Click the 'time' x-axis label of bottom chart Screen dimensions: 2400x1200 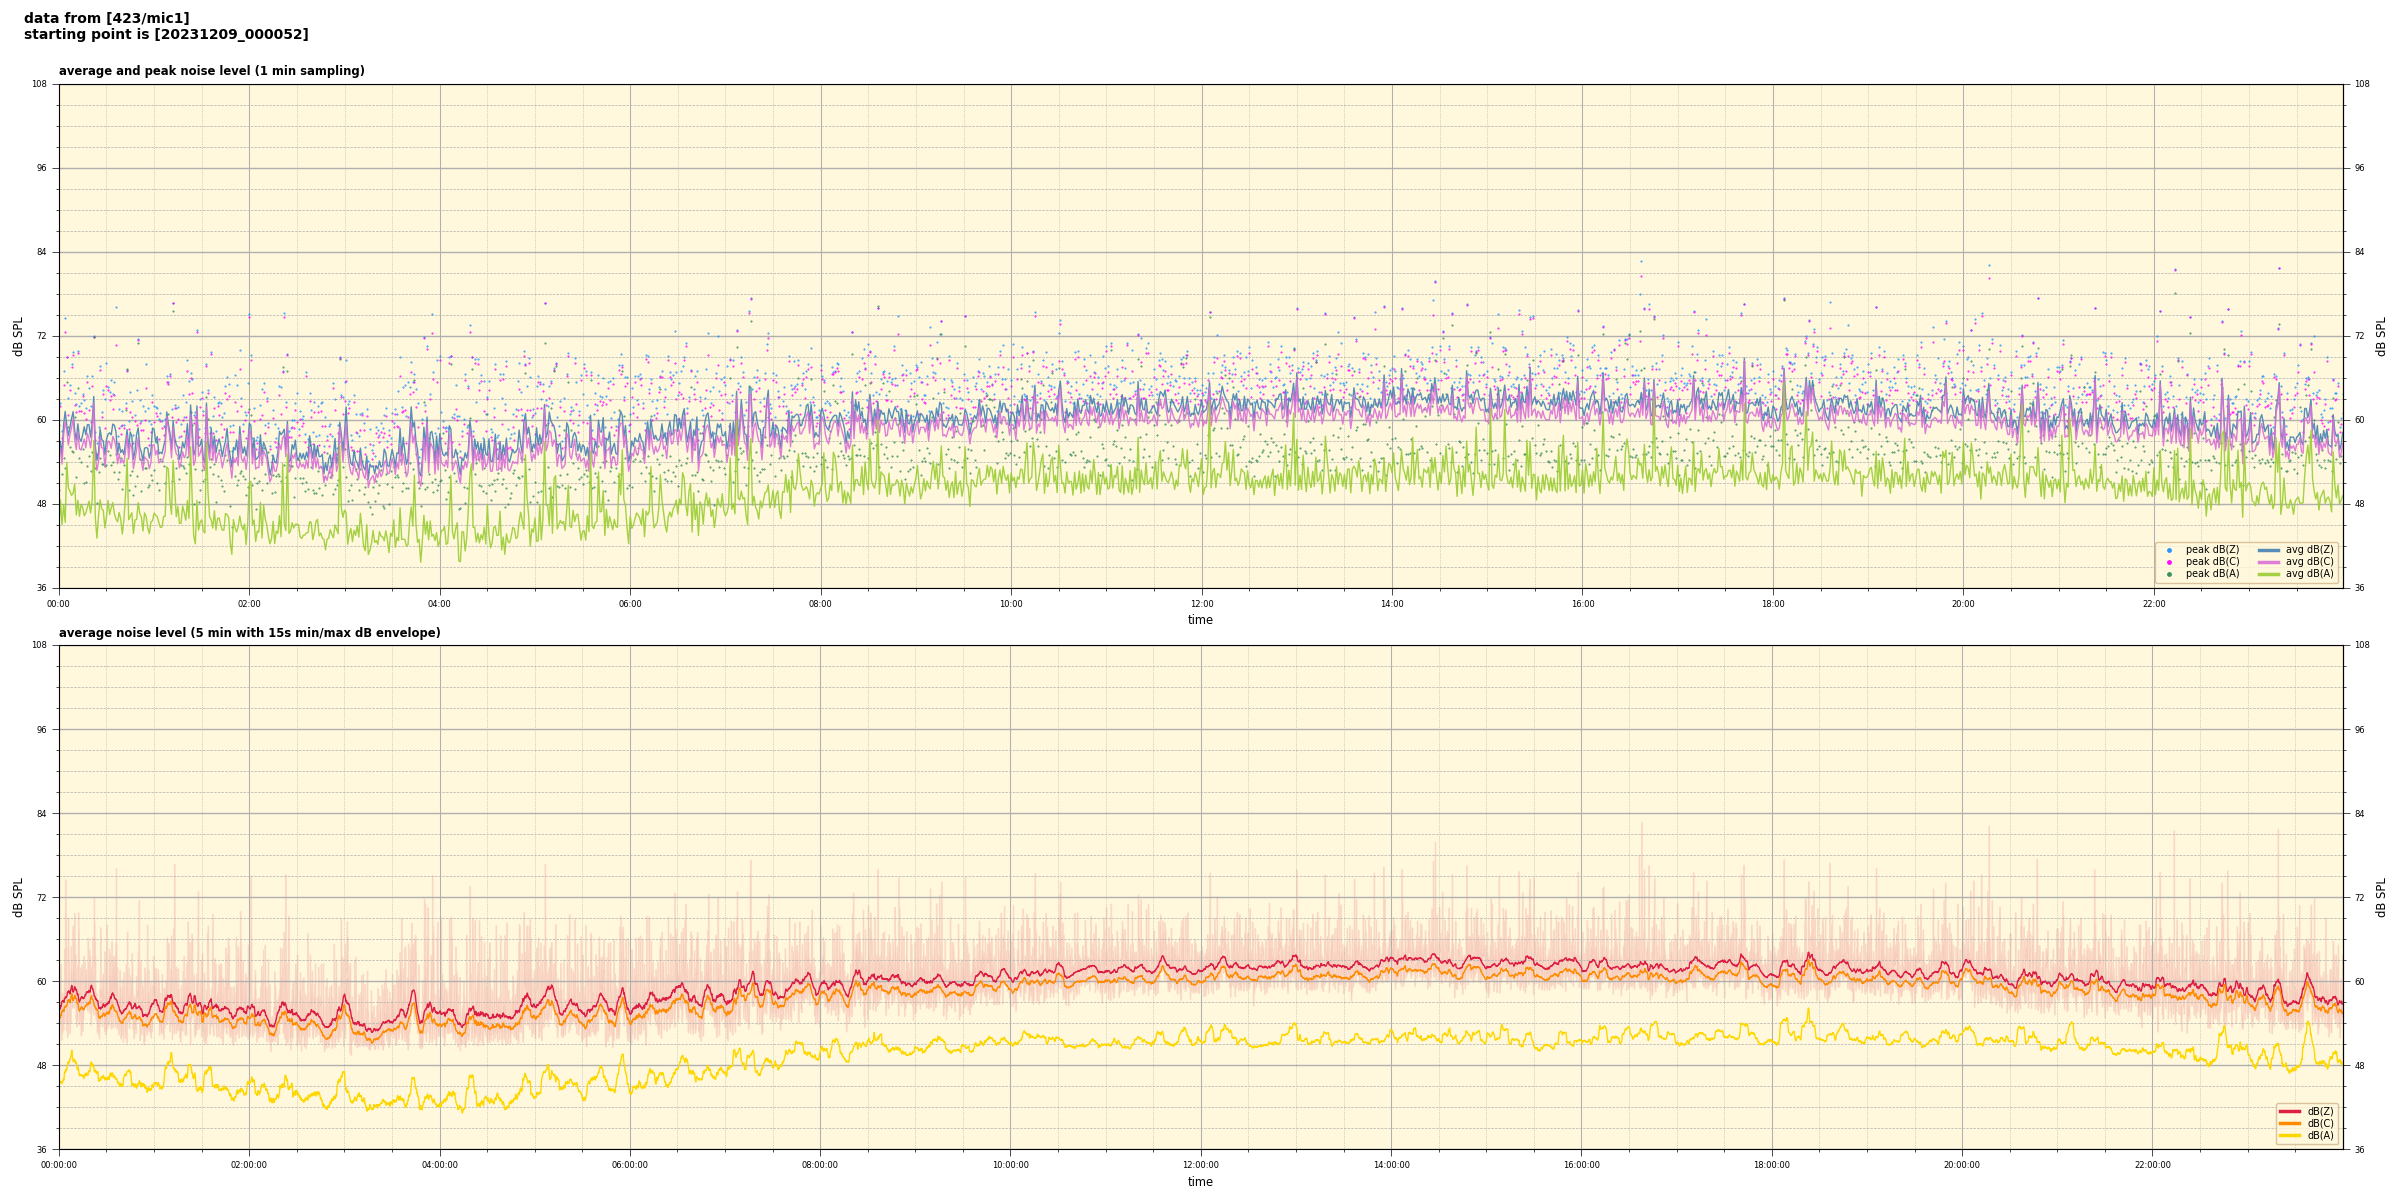tap(1200, 1182)
